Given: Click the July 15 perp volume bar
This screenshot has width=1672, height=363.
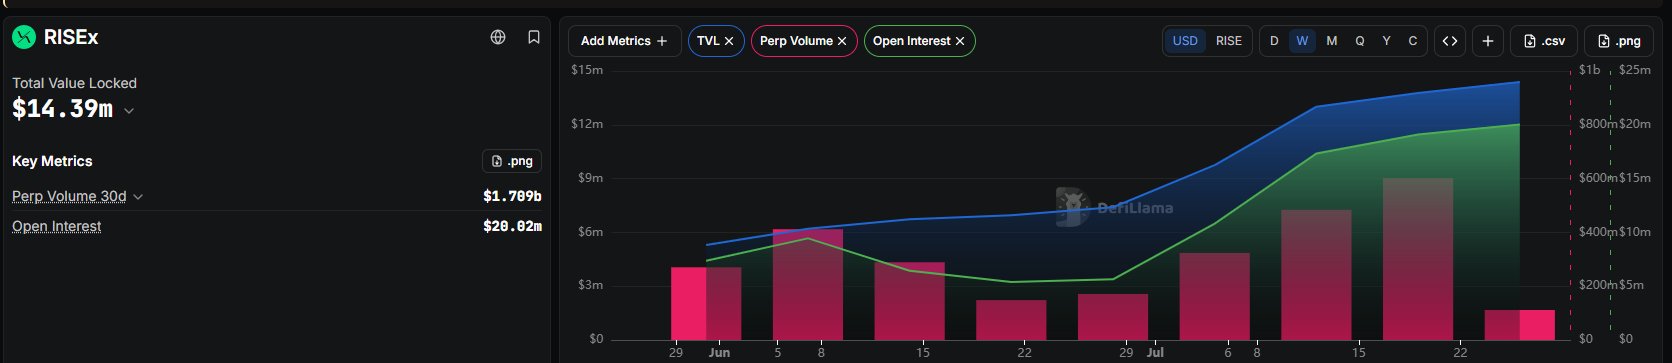Looking at the screenshot, I should click(x=1316, y=275).
